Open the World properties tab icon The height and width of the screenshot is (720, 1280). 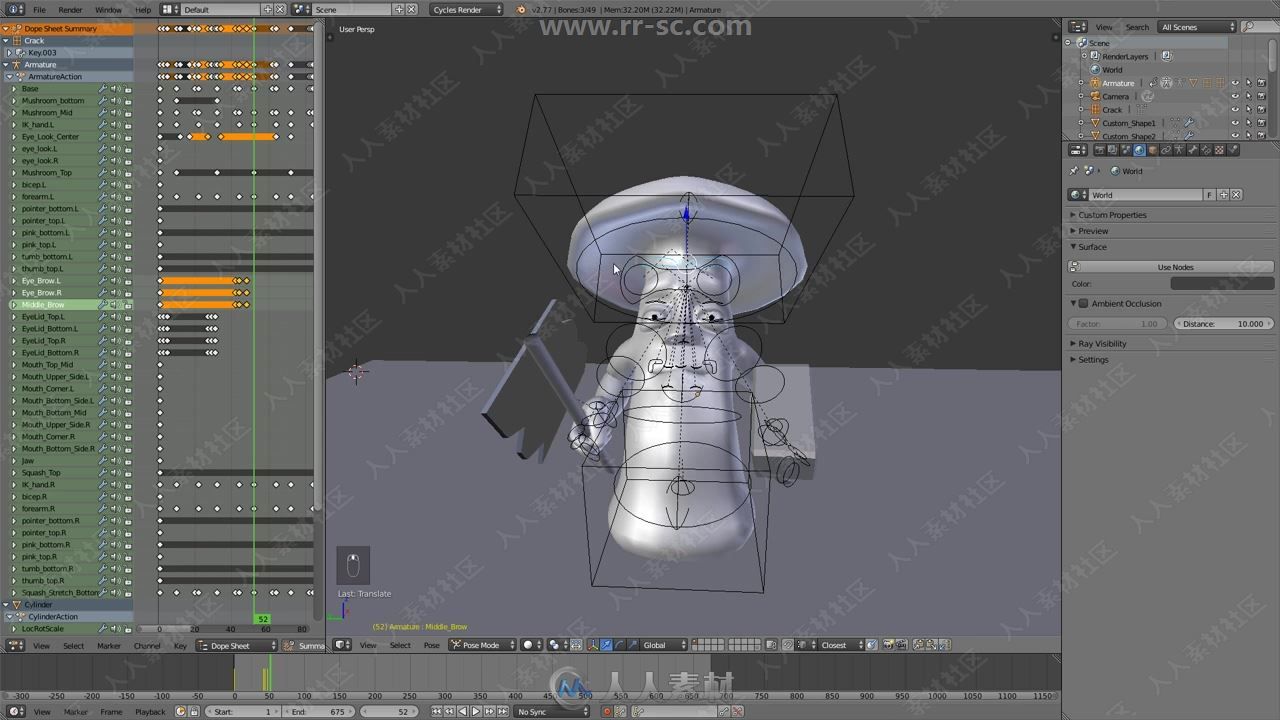[x=1139, y=150]
